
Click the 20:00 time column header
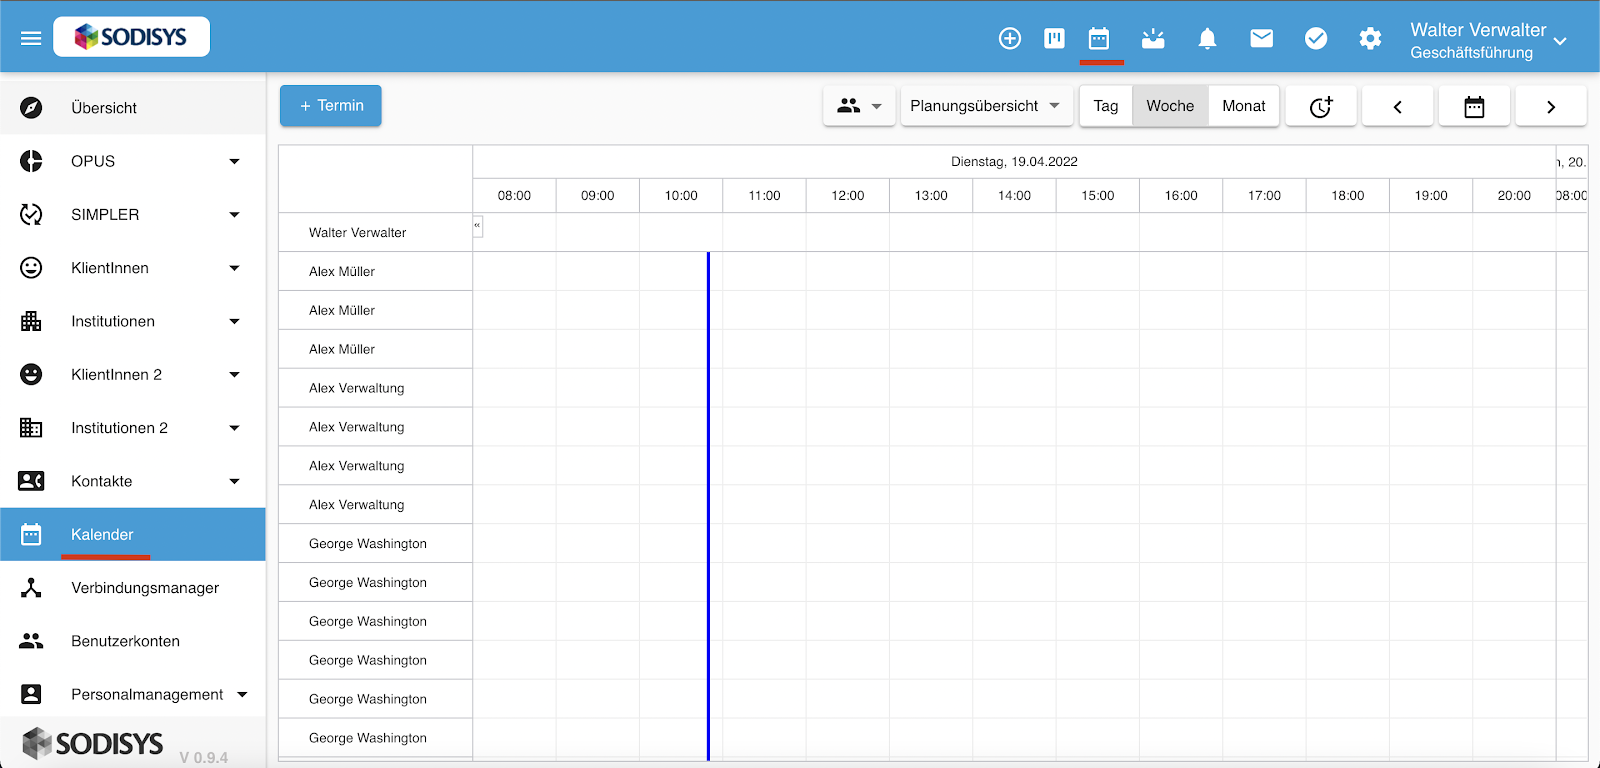click(1514, 195)
